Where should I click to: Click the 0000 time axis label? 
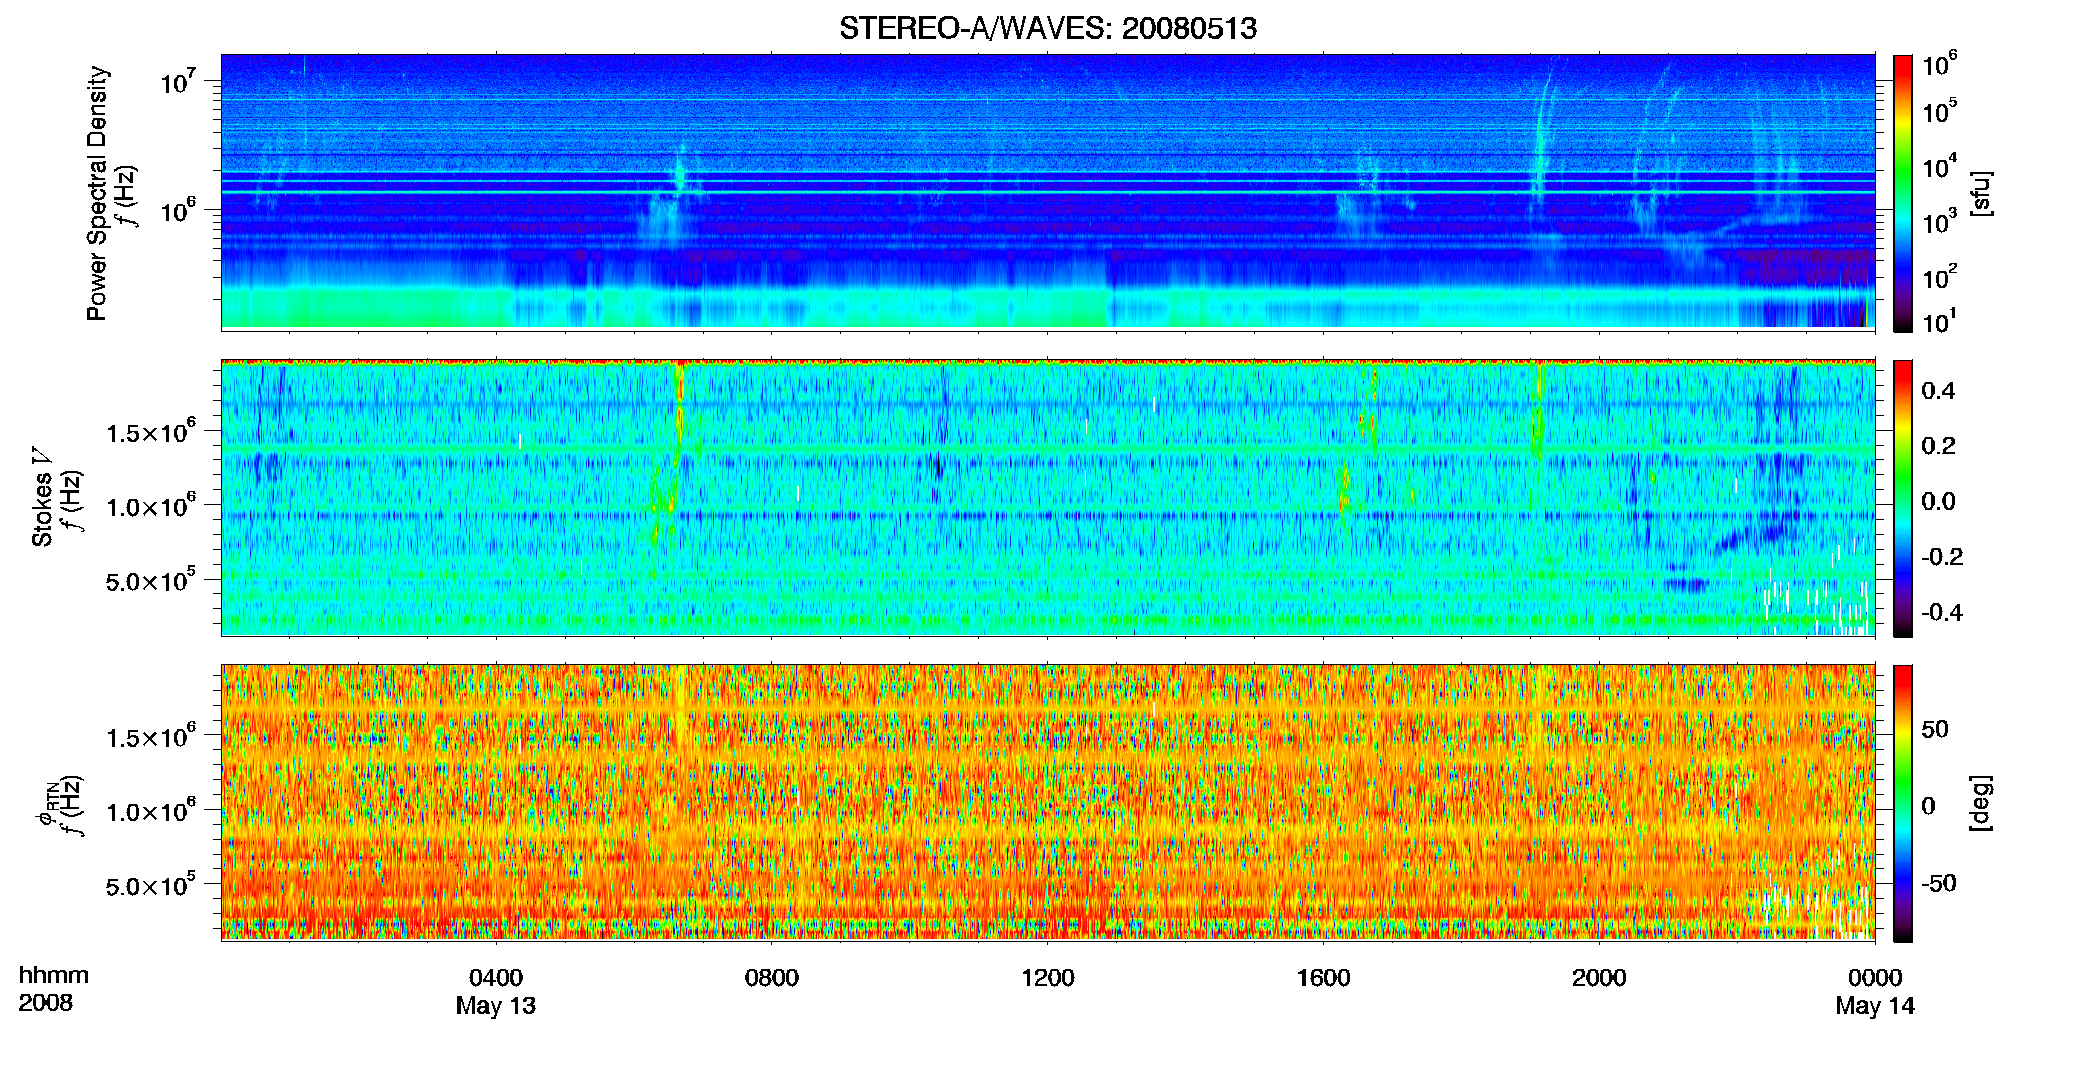pyautogui.click(x=1875, y=977)
